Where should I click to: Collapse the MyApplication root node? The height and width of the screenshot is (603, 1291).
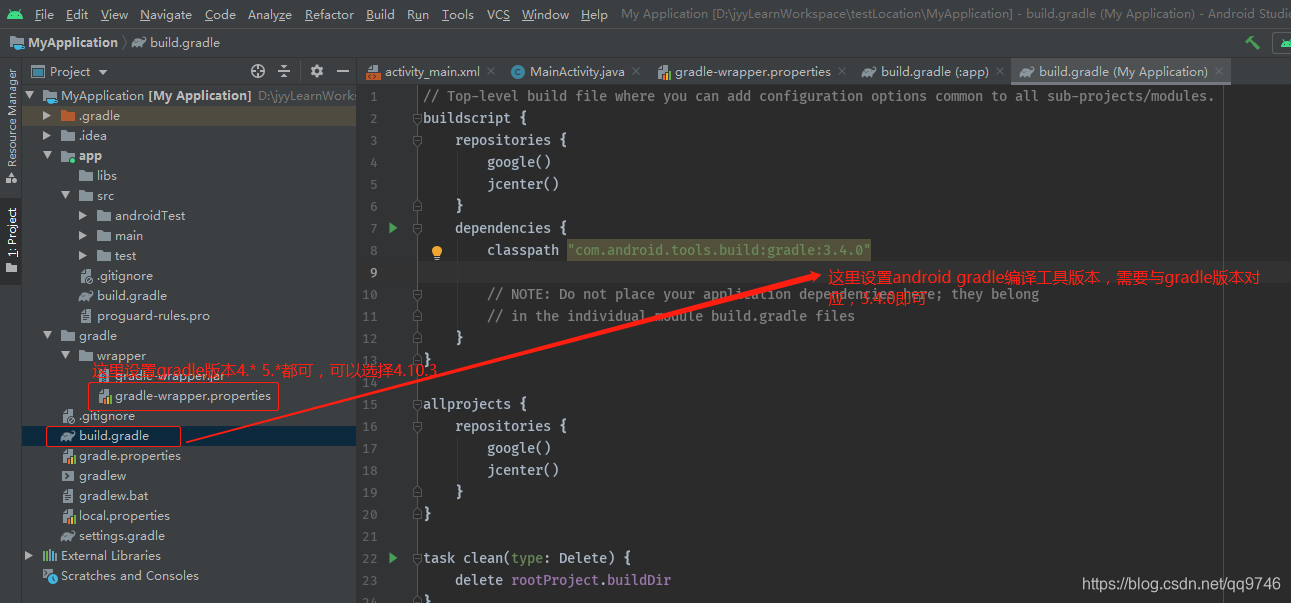pos(30,96)
